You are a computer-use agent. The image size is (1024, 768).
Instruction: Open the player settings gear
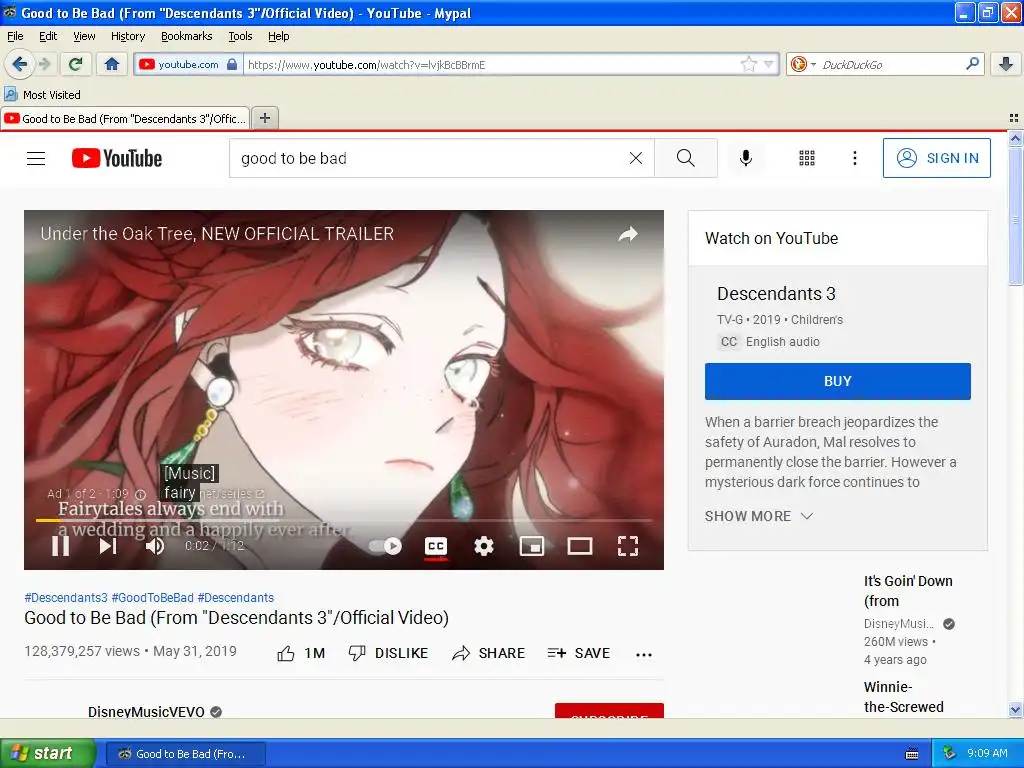tap(483, 545)
